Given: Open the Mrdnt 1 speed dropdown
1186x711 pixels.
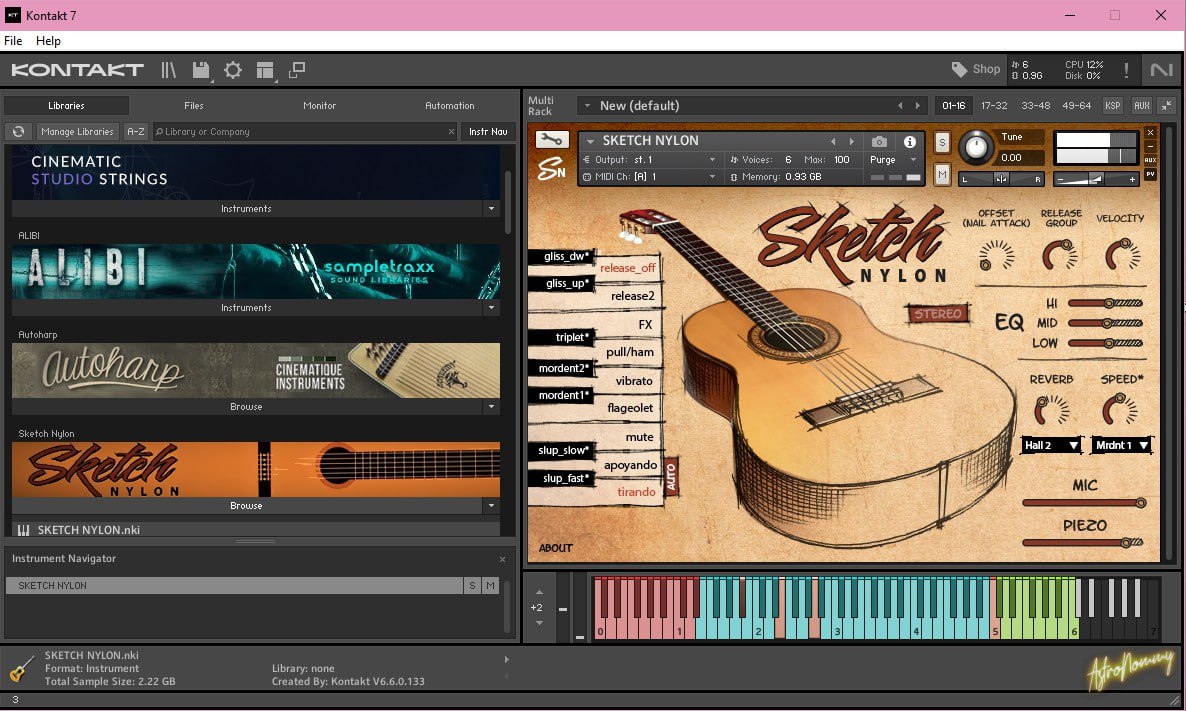Looking at the screenshot, I should (1121, 445).
